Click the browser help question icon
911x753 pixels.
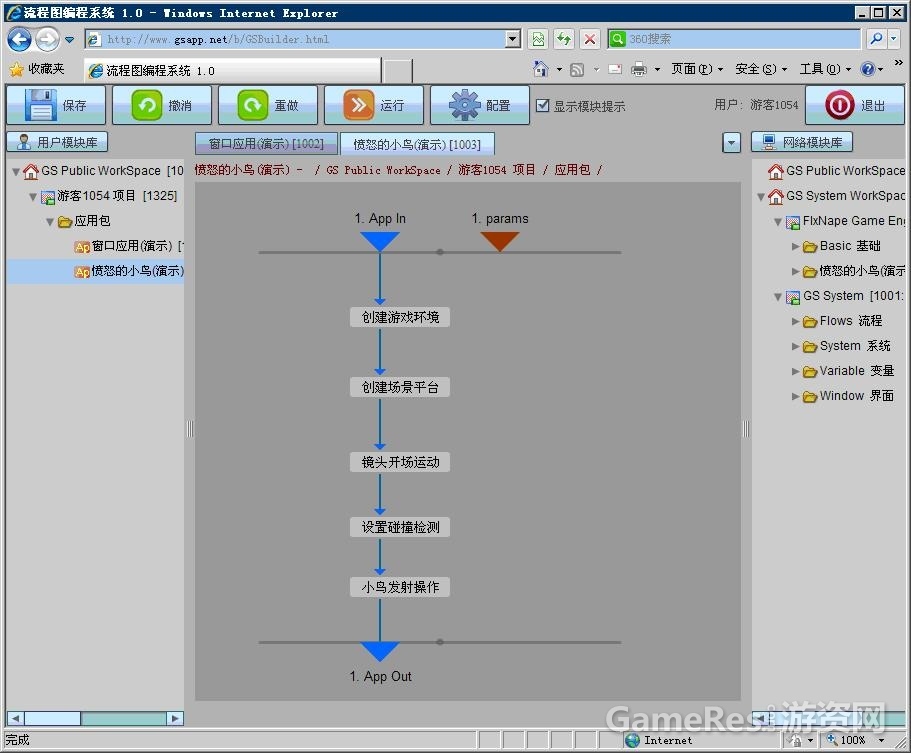click(x=867, y=69)
